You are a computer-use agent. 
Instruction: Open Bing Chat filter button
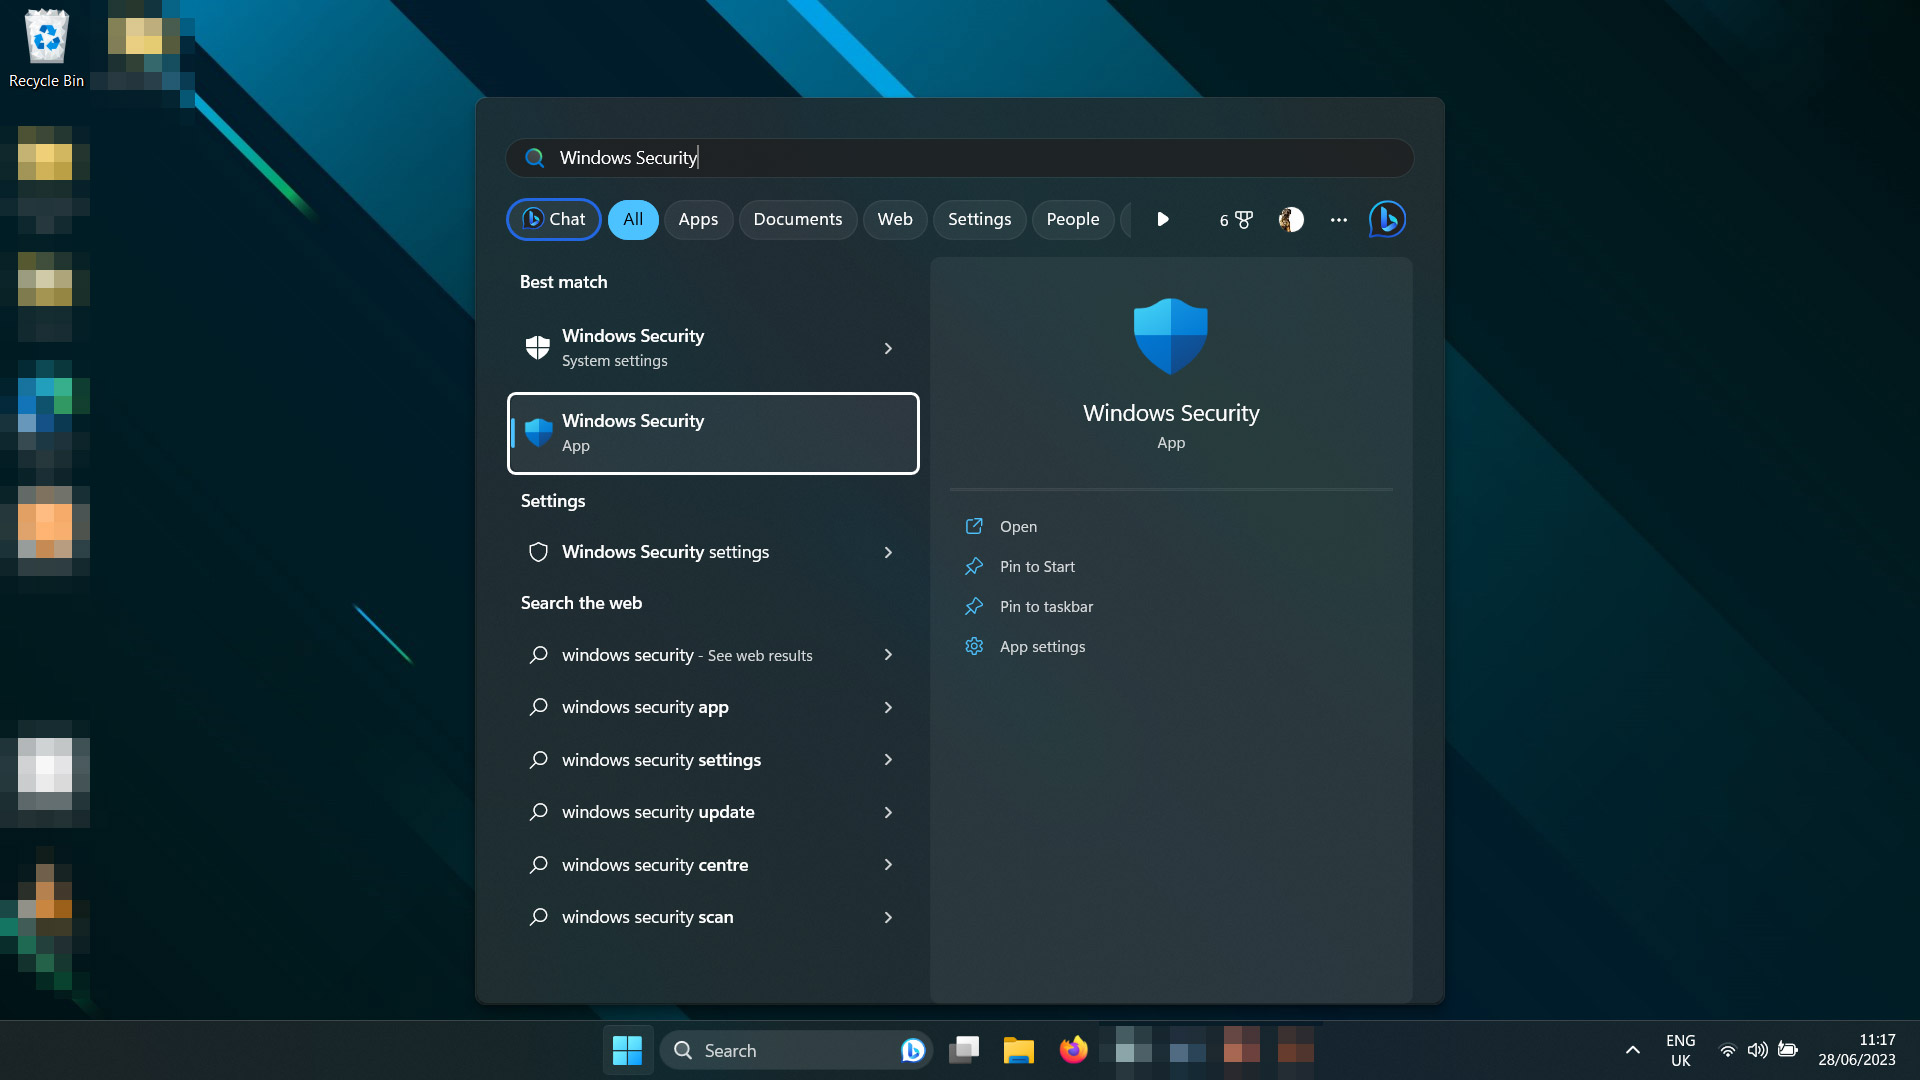point(554,219)
